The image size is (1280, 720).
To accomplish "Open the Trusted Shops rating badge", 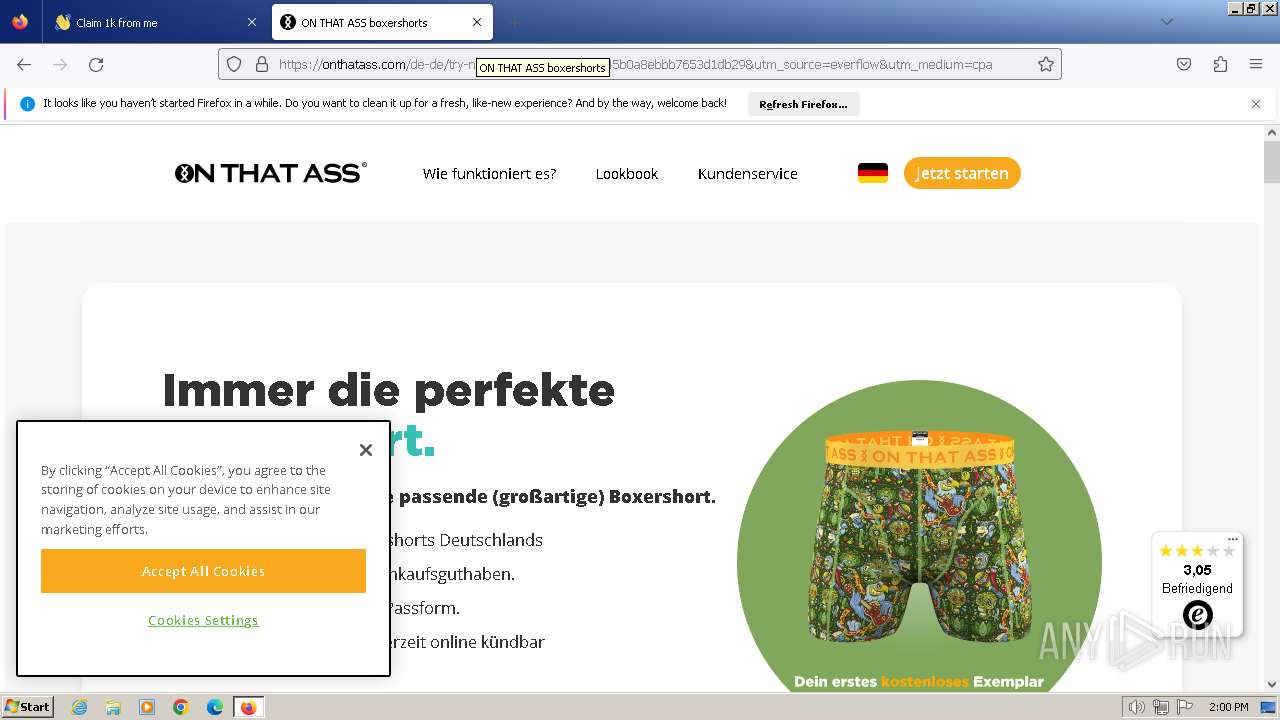I will coord(1197,584).
